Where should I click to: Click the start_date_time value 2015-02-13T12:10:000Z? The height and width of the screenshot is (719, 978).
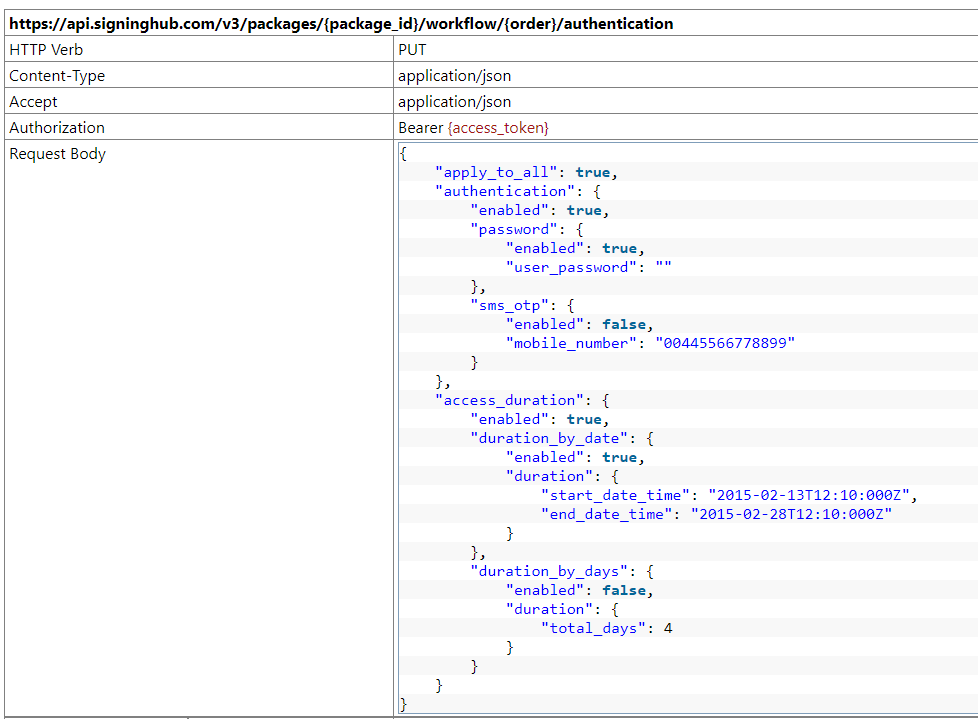pos(808,495)
